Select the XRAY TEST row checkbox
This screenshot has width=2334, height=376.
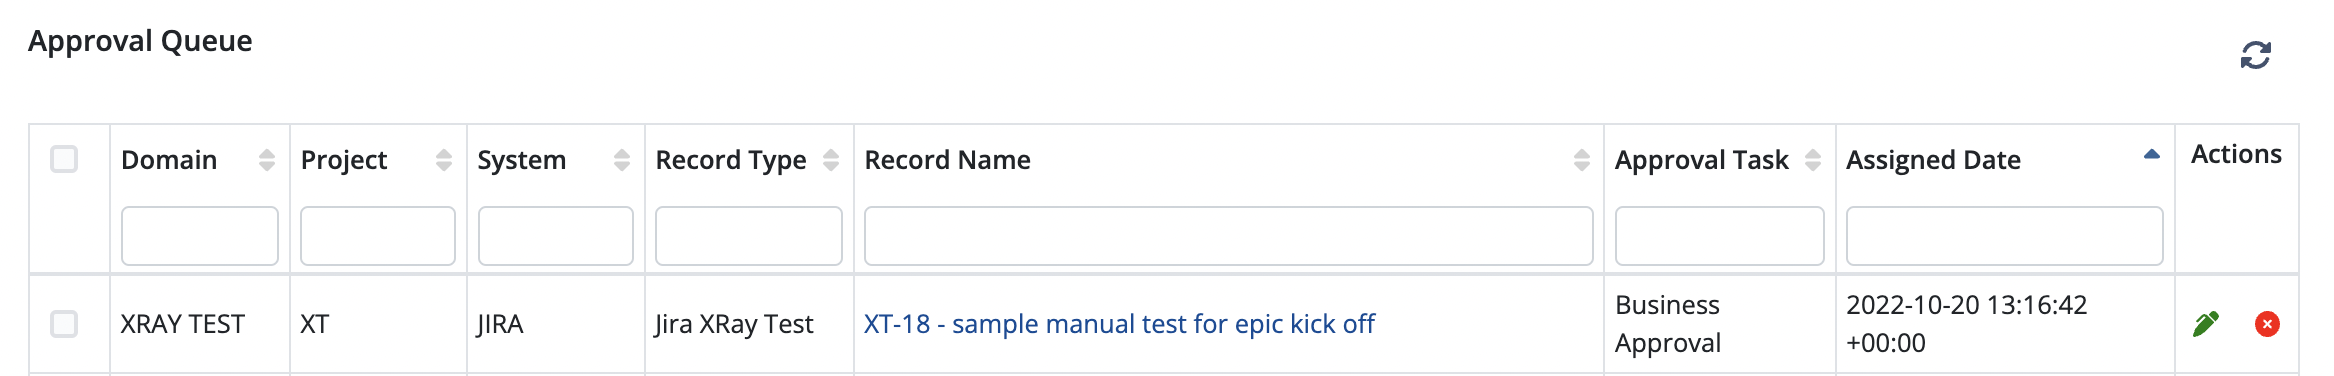coord(64,324)
